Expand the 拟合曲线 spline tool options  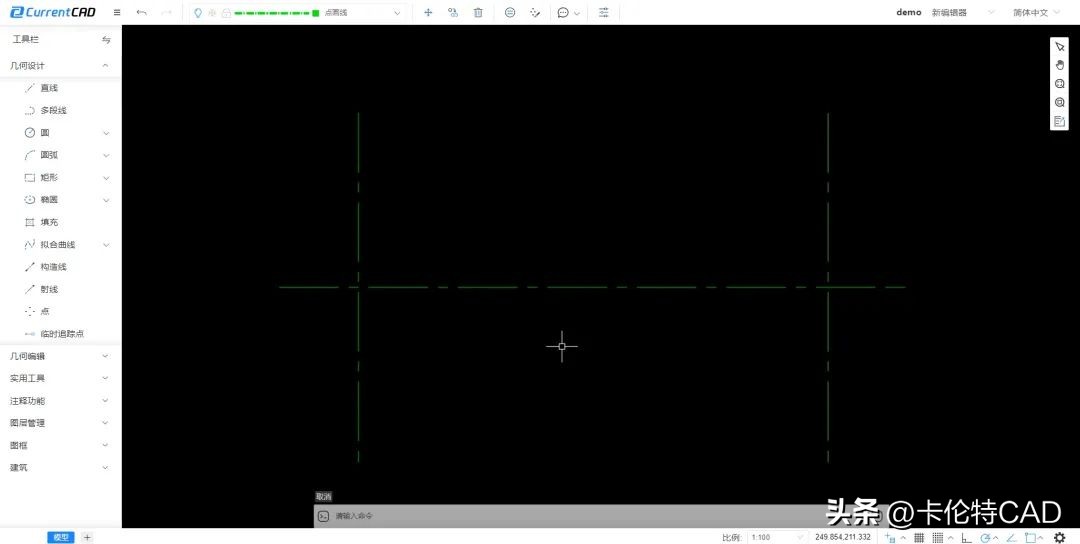(106, 244)
